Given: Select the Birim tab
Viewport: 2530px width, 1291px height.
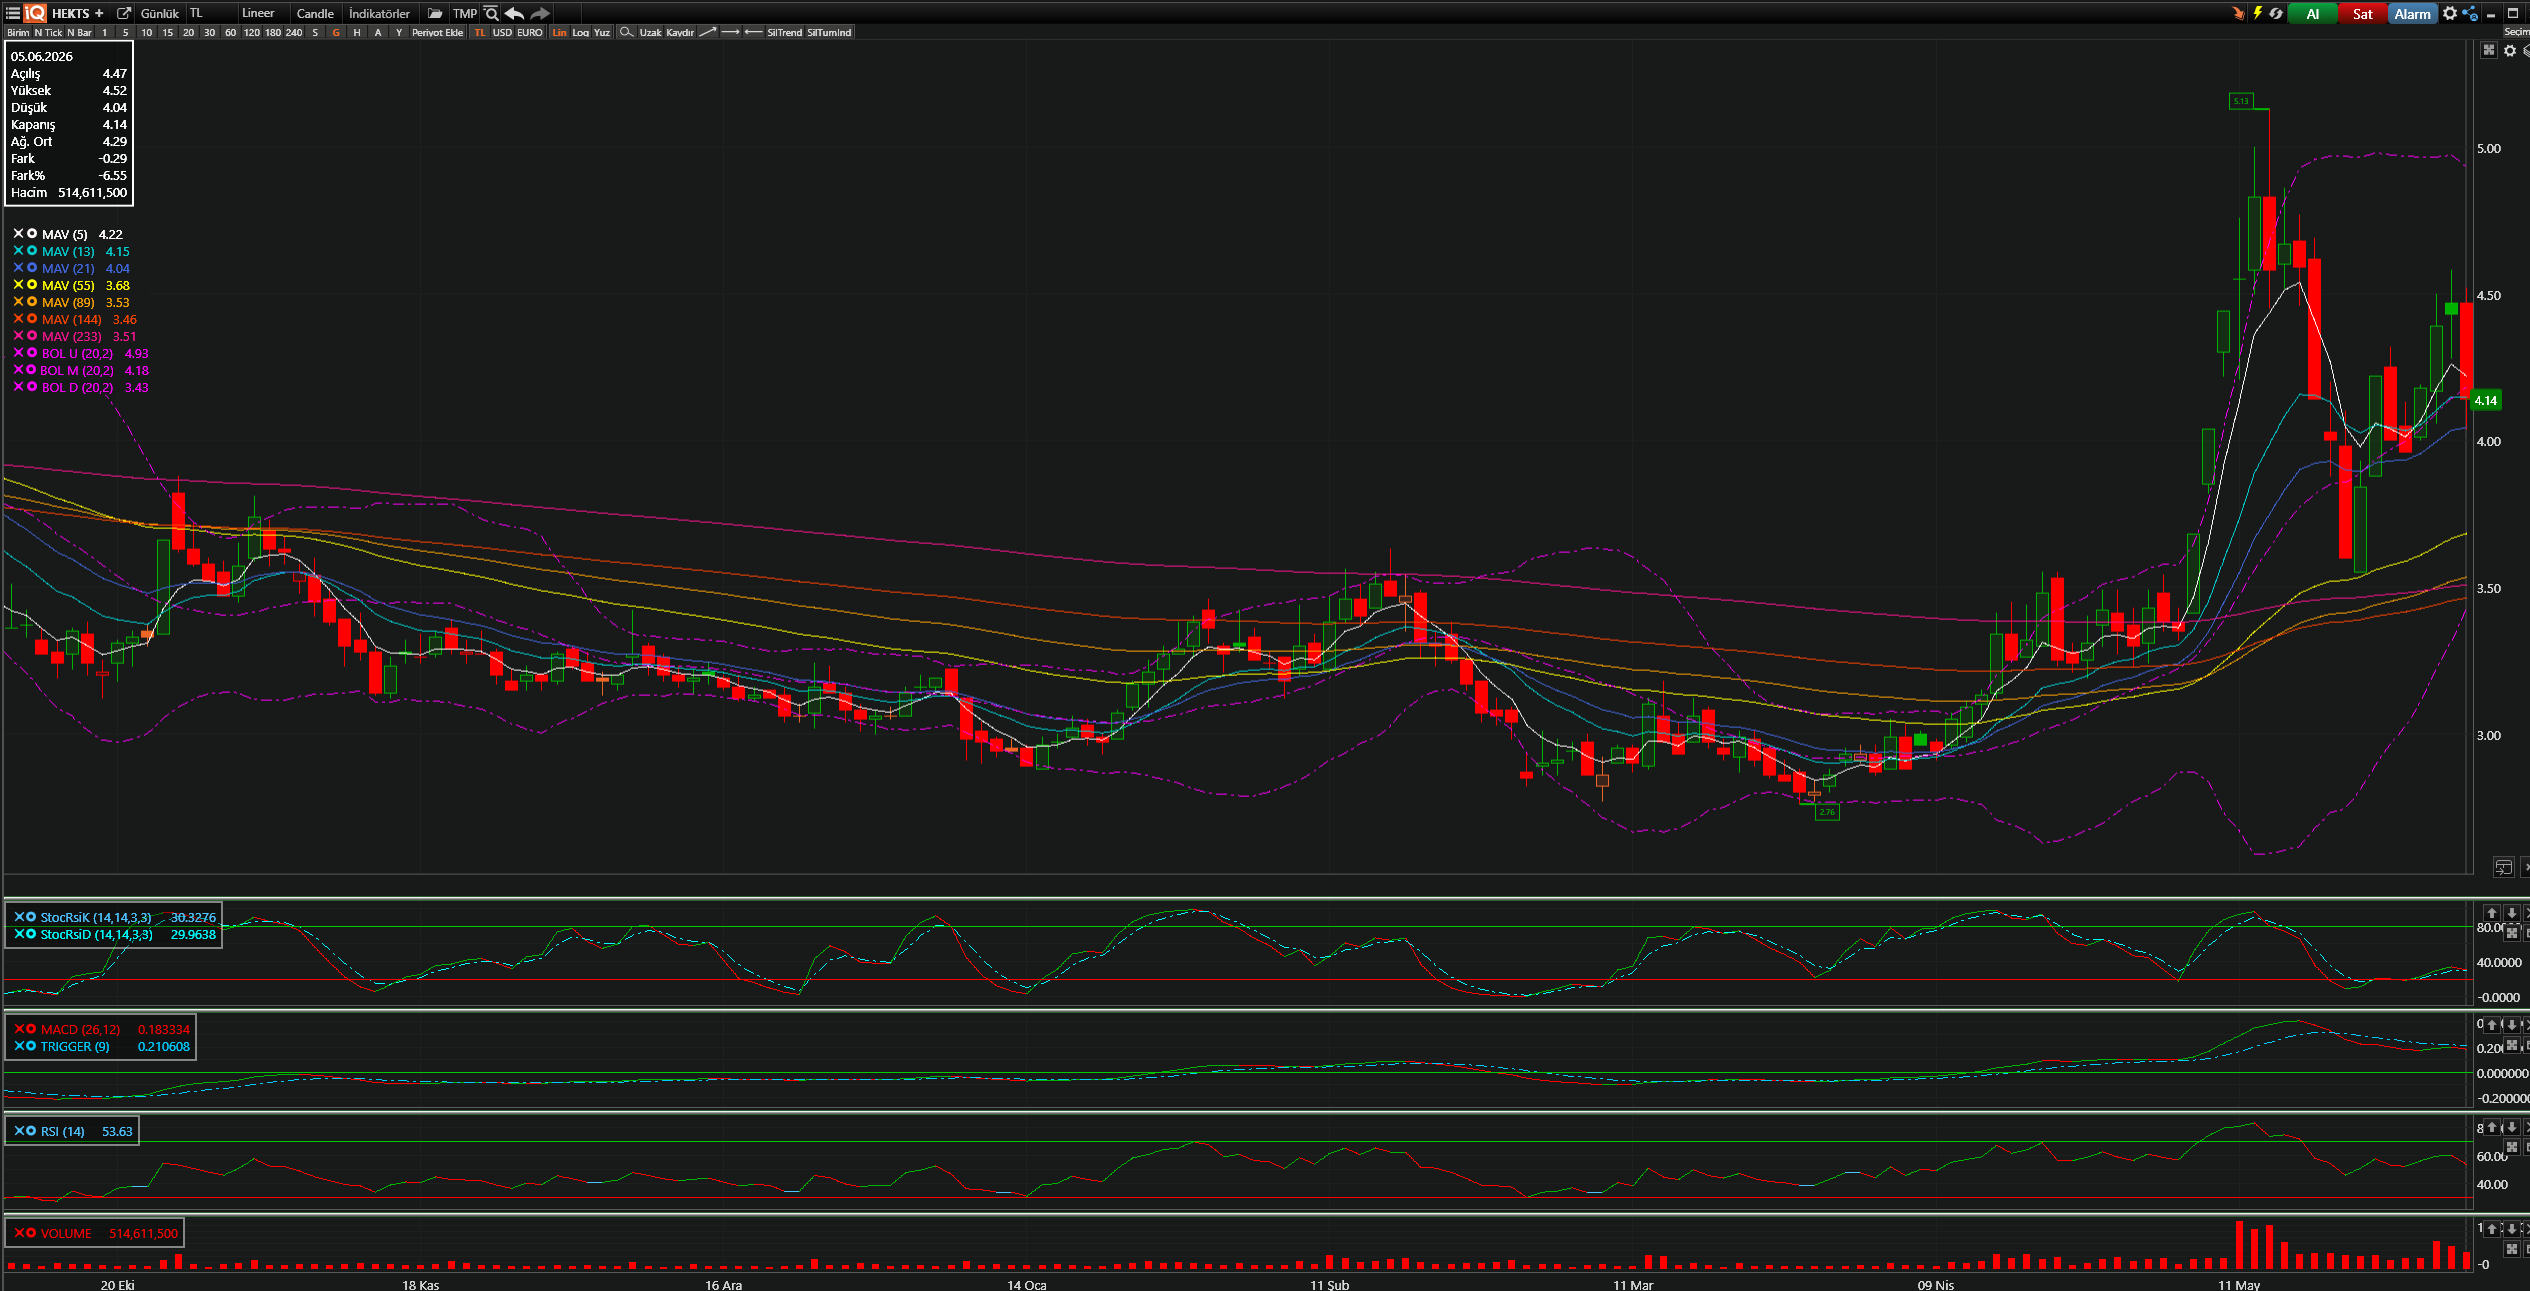Looking at the screenshot, I should (x=18, y=32).
